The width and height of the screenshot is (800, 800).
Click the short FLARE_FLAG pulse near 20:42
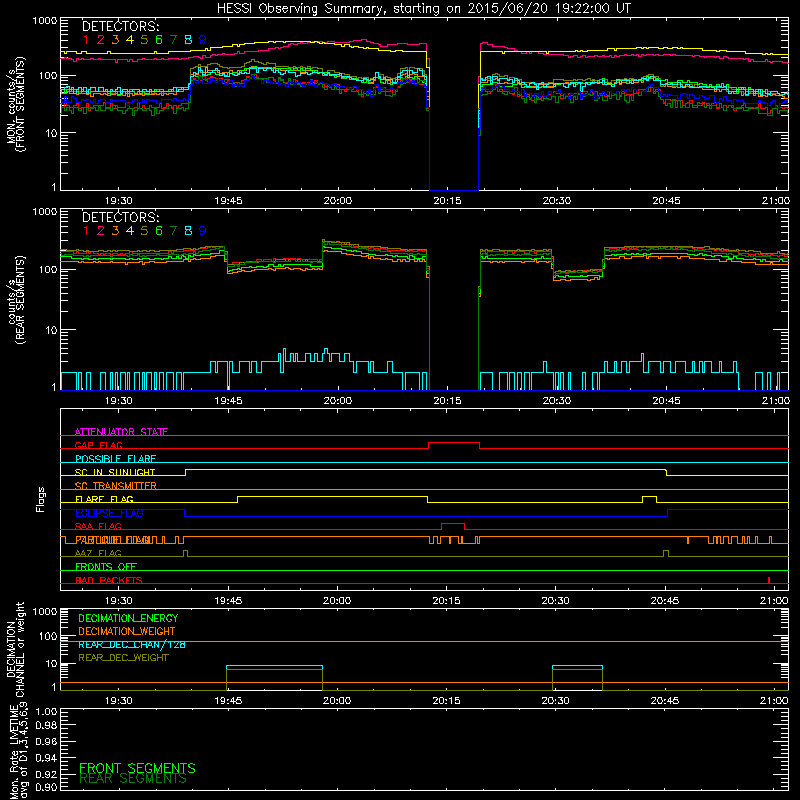(x=649, y=497)
